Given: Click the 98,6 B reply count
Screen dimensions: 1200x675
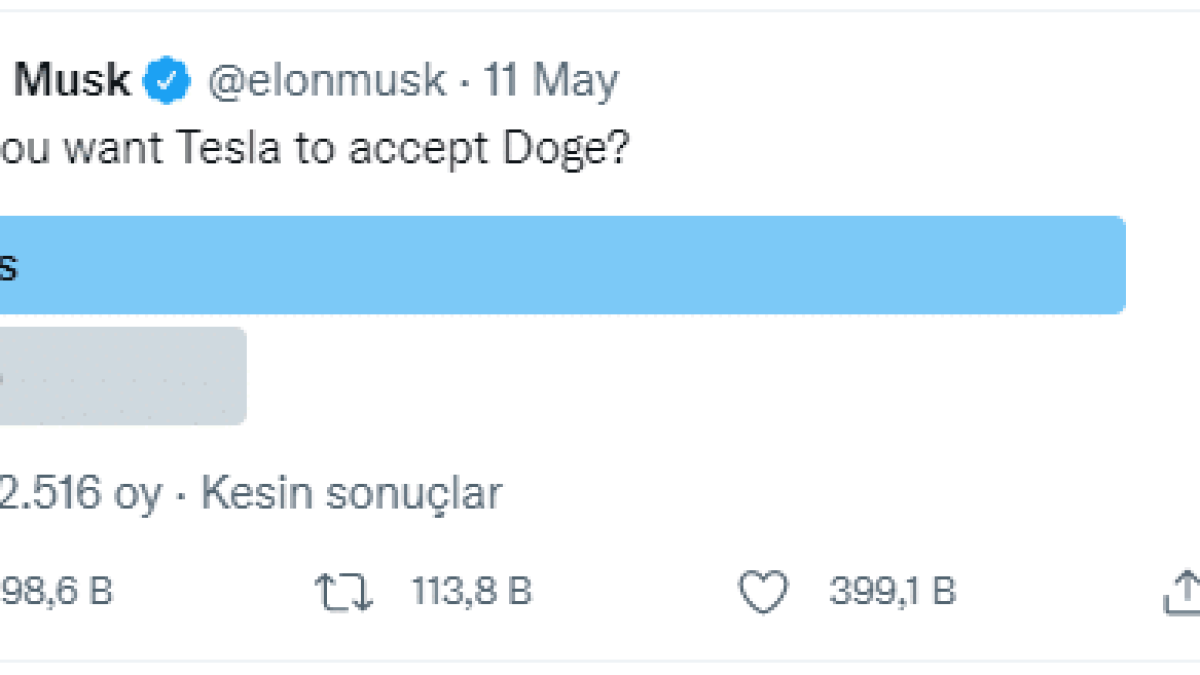Looking at the screenshot, I should tap(55, 592).
